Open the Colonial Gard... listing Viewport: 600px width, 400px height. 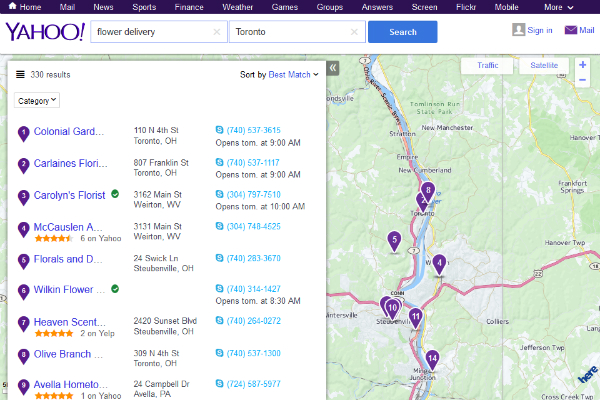pyautogui.click(x=69, y=131)
